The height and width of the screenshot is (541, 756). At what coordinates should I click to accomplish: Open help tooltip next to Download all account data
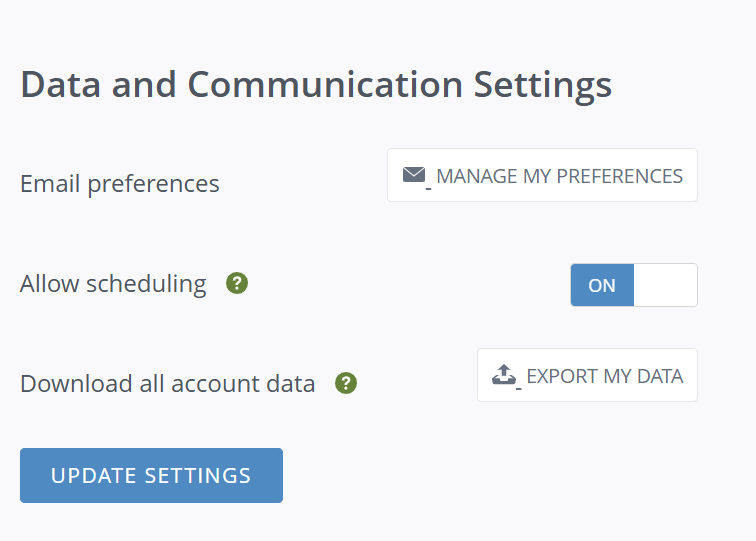(346, 383)
